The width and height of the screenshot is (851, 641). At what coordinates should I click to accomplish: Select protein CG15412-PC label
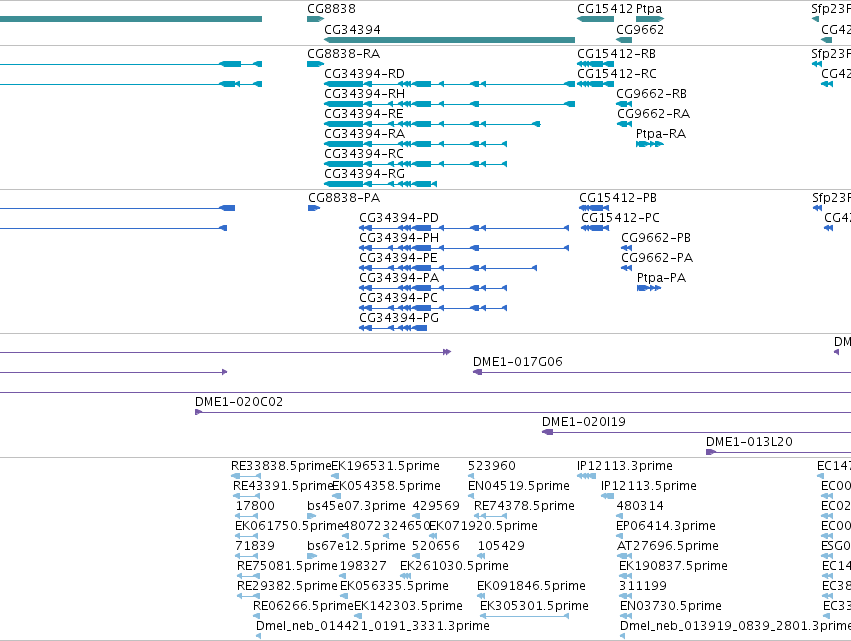pos(620,218)
